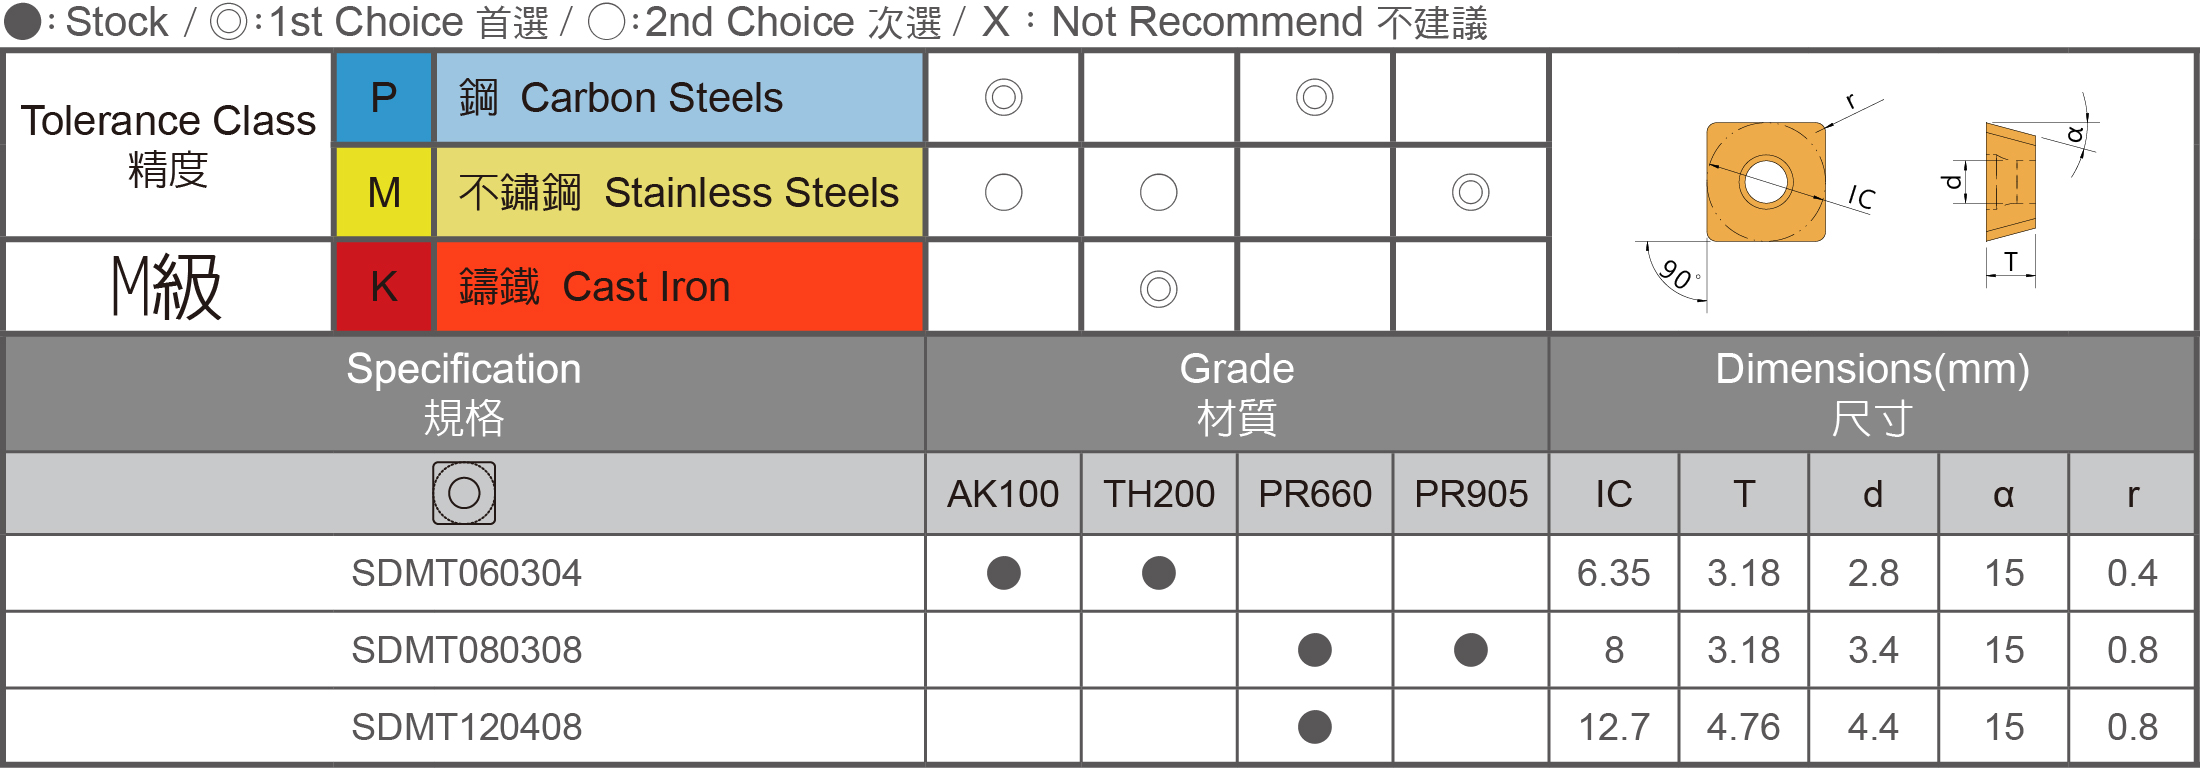
Task: Click the SDMT120408 stock dot under PR660
Action: click(1314, 727)
